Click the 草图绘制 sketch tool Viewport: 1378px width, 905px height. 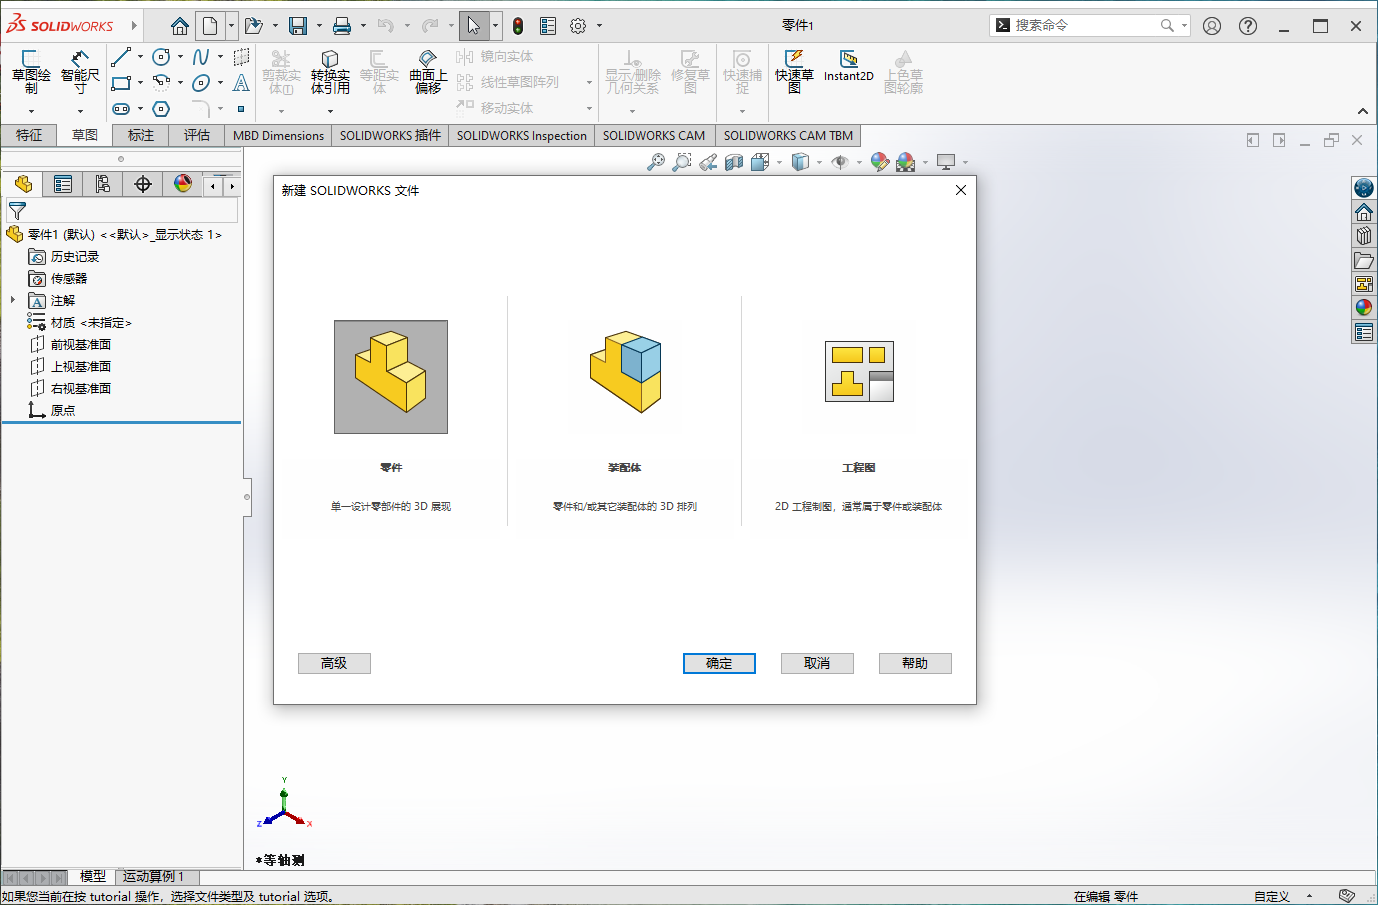click(x=31, y=73)
